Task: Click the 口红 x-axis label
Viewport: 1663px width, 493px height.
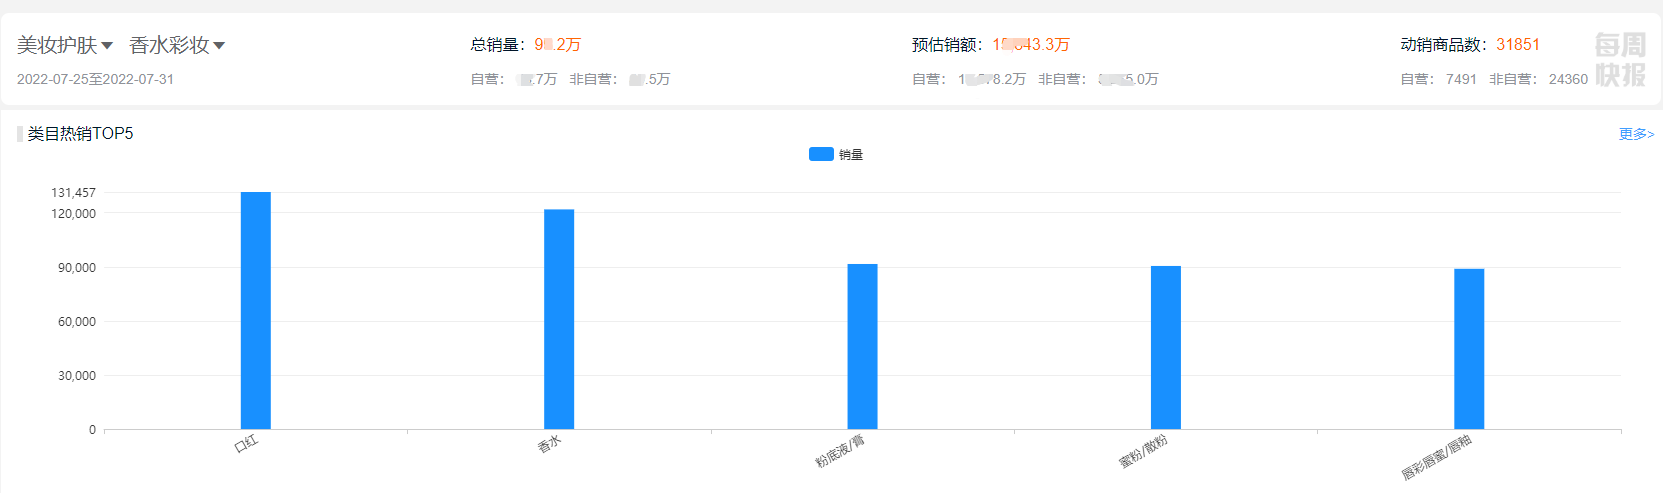Action: click(246, 444)
